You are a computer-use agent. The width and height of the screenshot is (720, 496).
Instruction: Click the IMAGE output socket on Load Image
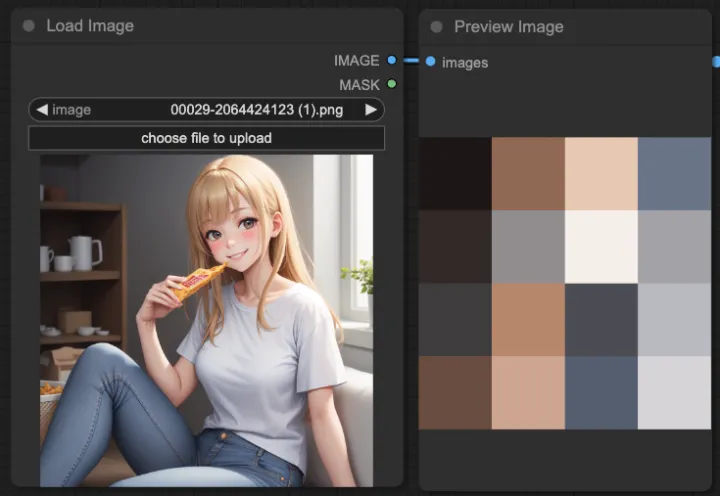pos(392,60)
